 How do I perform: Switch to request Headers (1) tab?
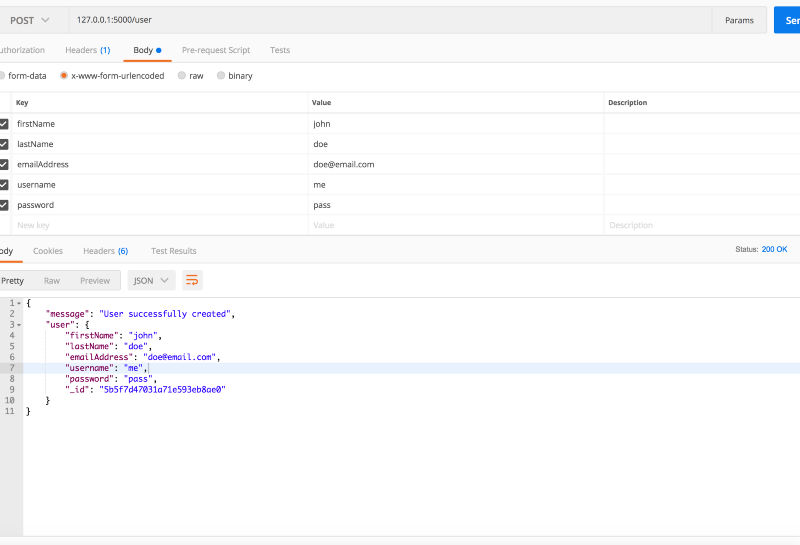point(88,50)
